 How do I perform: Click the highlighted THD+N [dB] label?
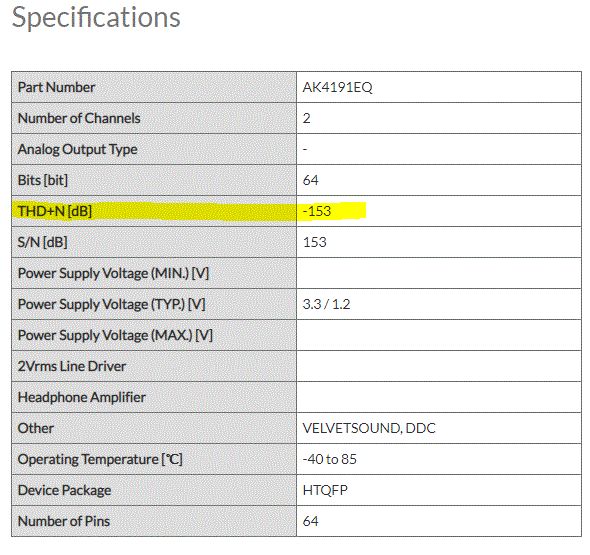click(x=55, y=211)
